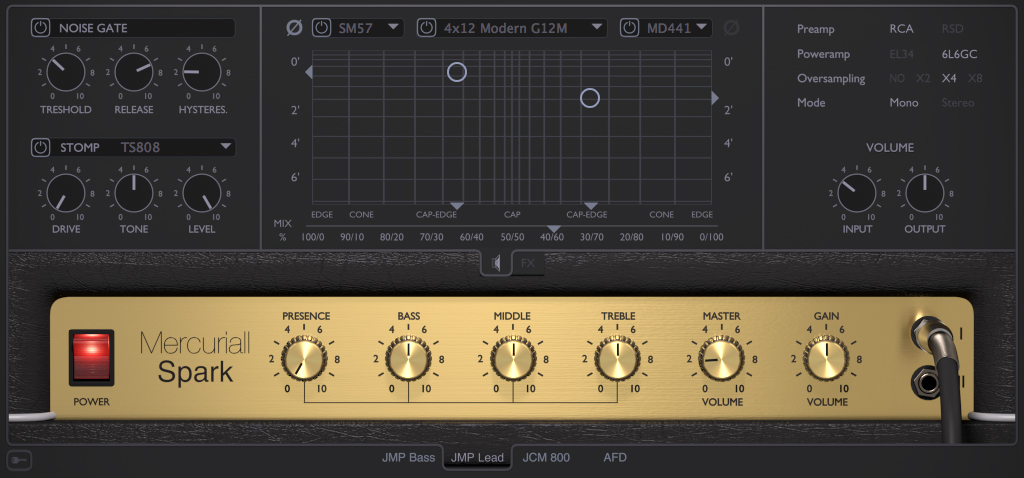Choose RCA preamp tube

pyautogui.click(x=901, y=29)
